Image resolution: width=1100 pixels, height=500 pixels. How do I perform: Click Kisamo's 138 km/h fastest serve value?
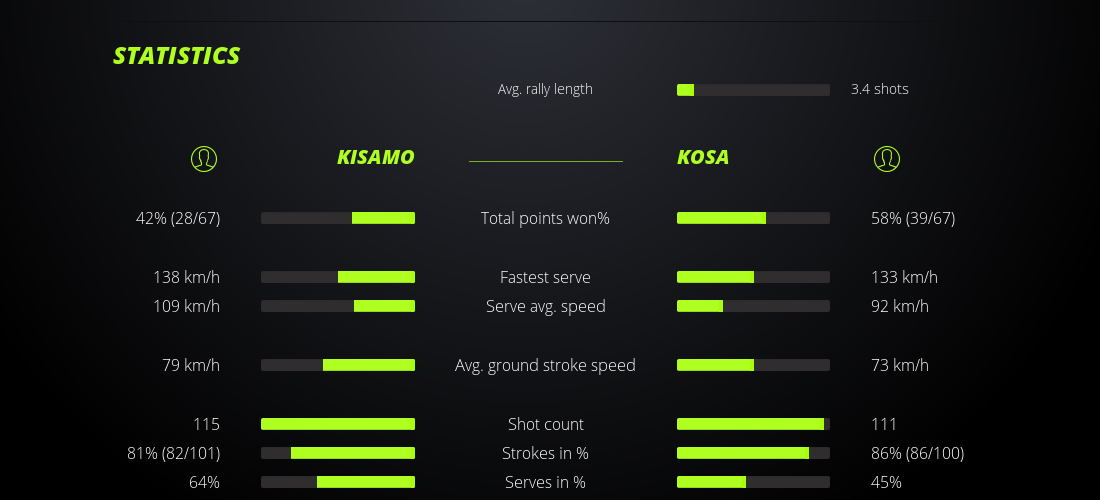(x=186, y=277)
